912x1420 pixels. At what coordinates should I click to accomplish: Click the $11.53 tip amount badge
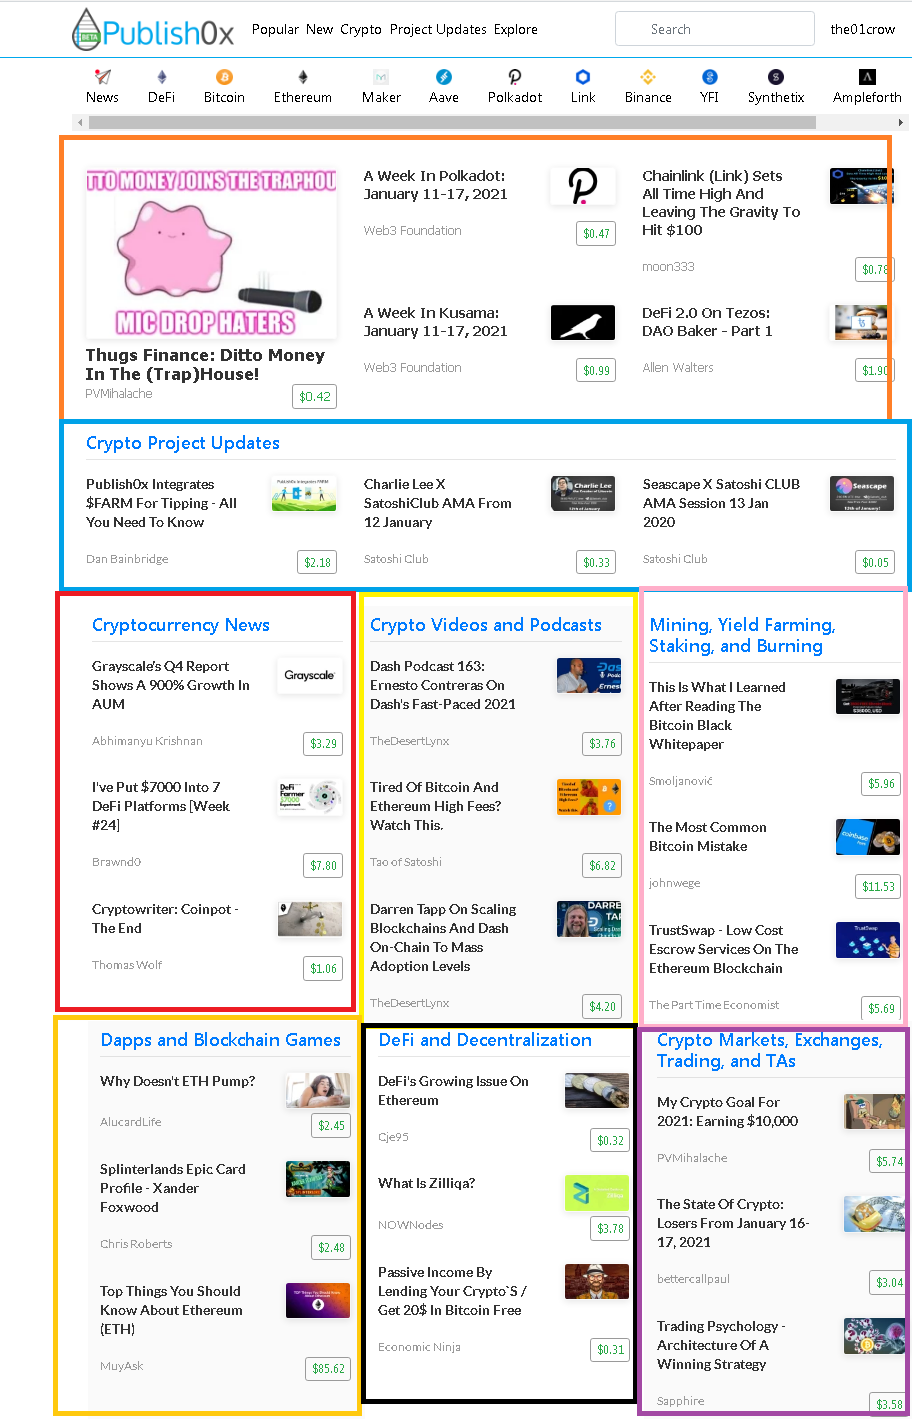(x=879, y=887)
